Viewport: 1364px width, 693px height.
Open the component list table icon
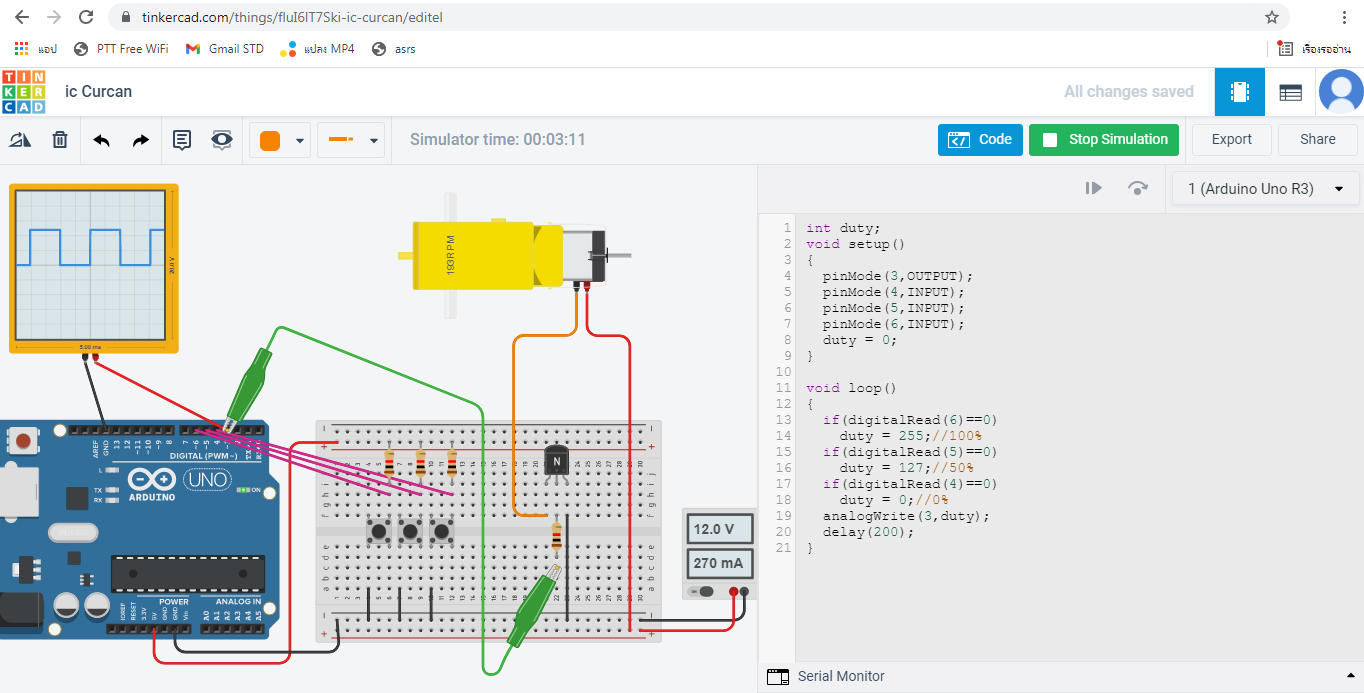(x=1291, y=92)
